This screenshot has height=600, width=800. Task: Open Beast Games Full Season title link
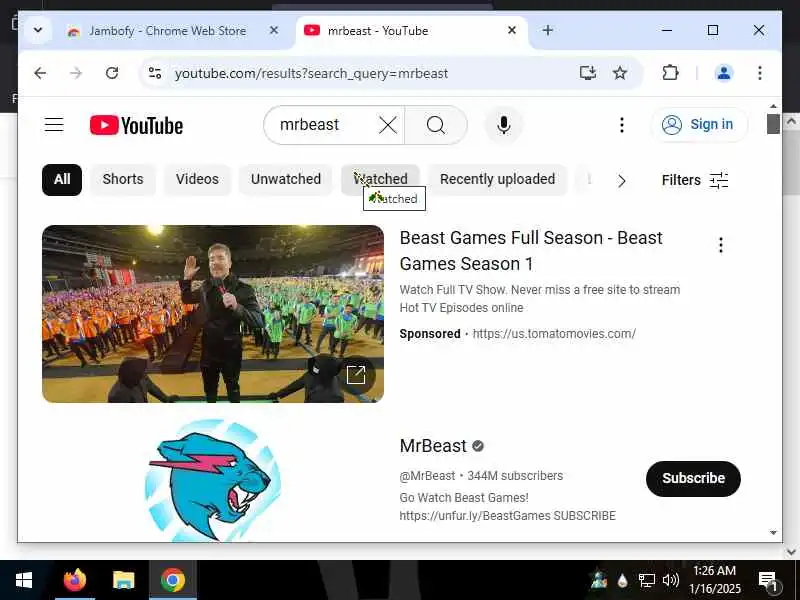click(531, 251)
